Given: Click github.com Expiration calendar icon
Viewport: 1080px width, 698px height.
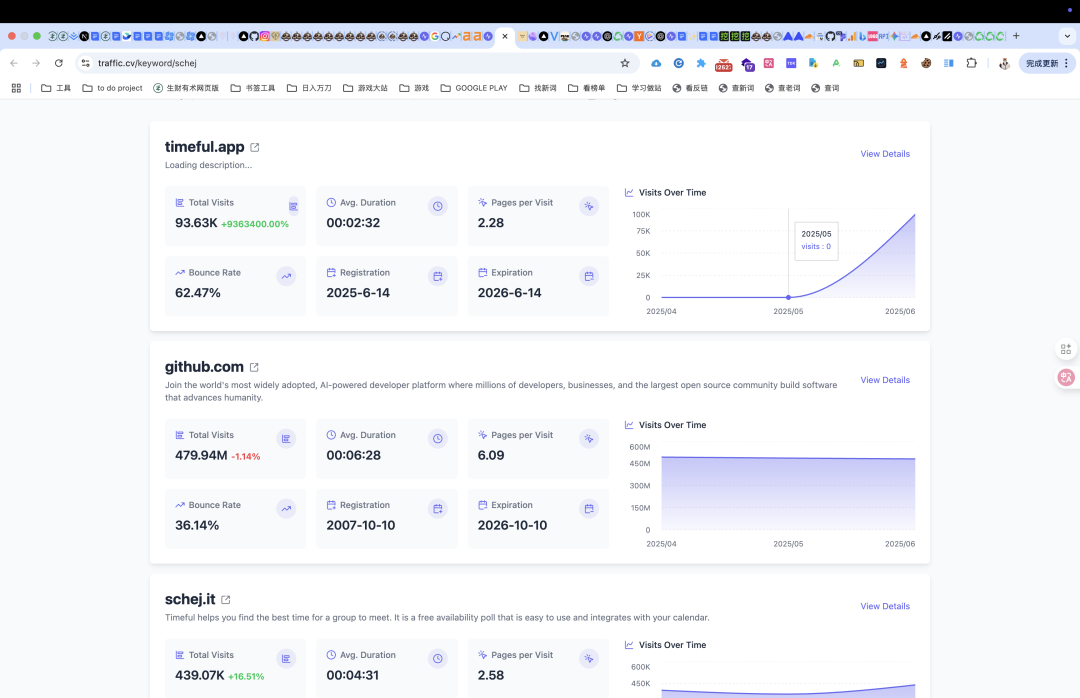Looking at the screenshot, I should [x=589, y=509].
